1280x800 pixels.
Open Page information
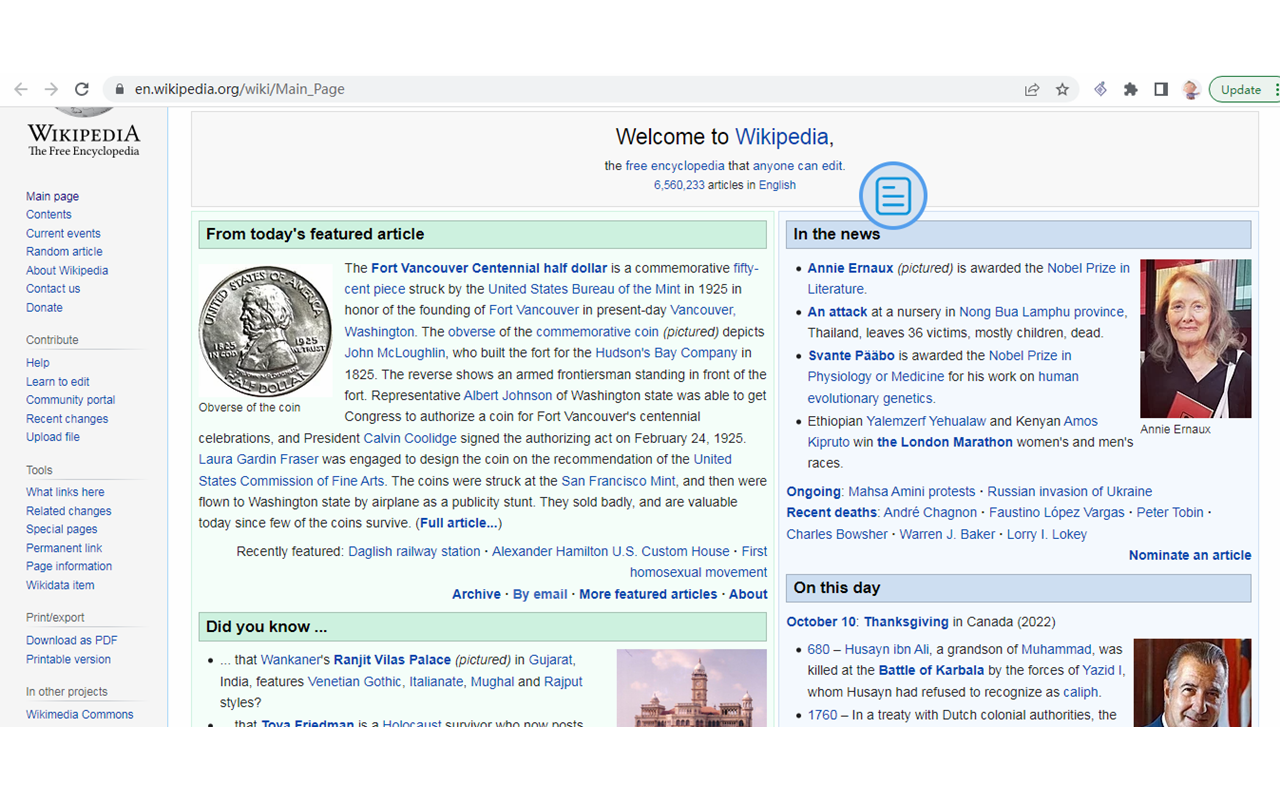point(69,566)
